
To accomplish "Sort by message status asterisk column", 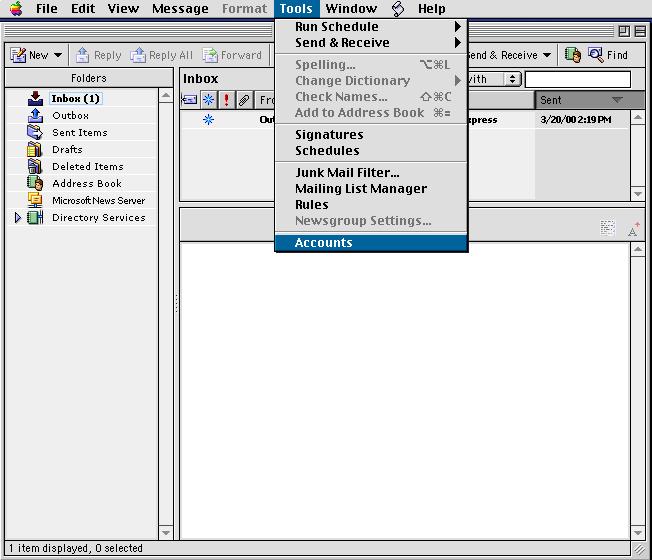I will click(x=208, y=100).
